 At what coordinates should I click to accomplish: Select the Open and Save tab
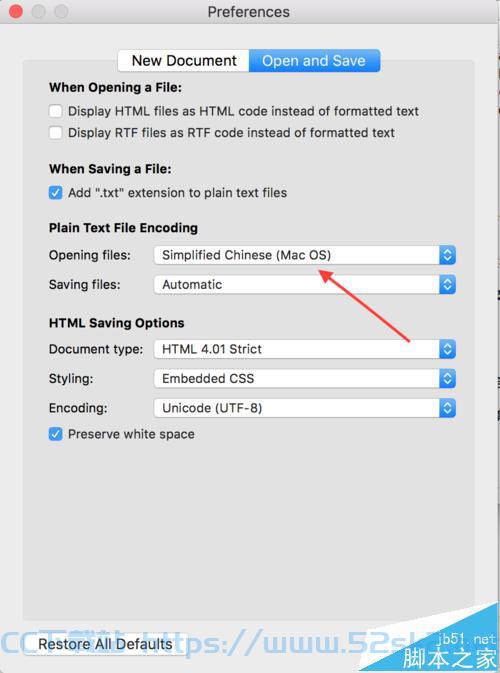click(314, 61)
